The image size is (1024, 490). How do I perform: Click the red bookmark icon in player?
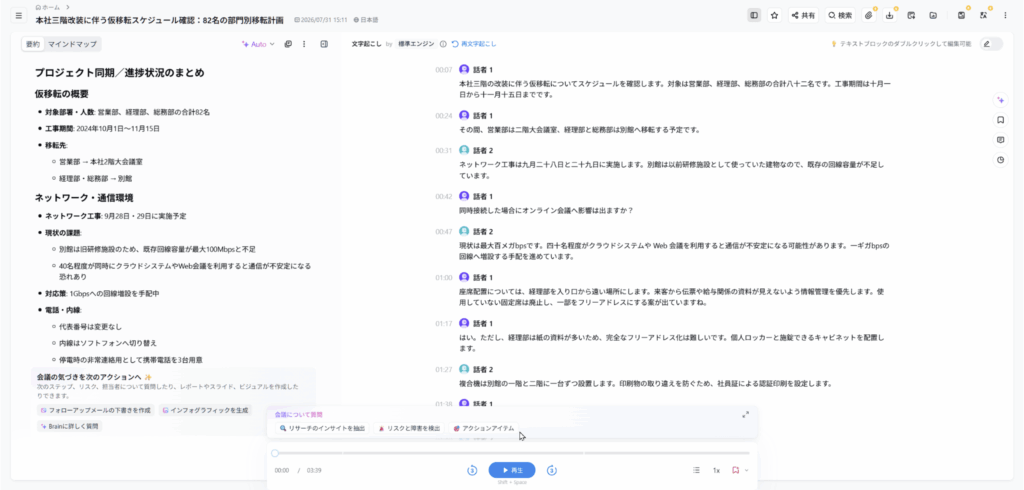(x=735, y=470)
